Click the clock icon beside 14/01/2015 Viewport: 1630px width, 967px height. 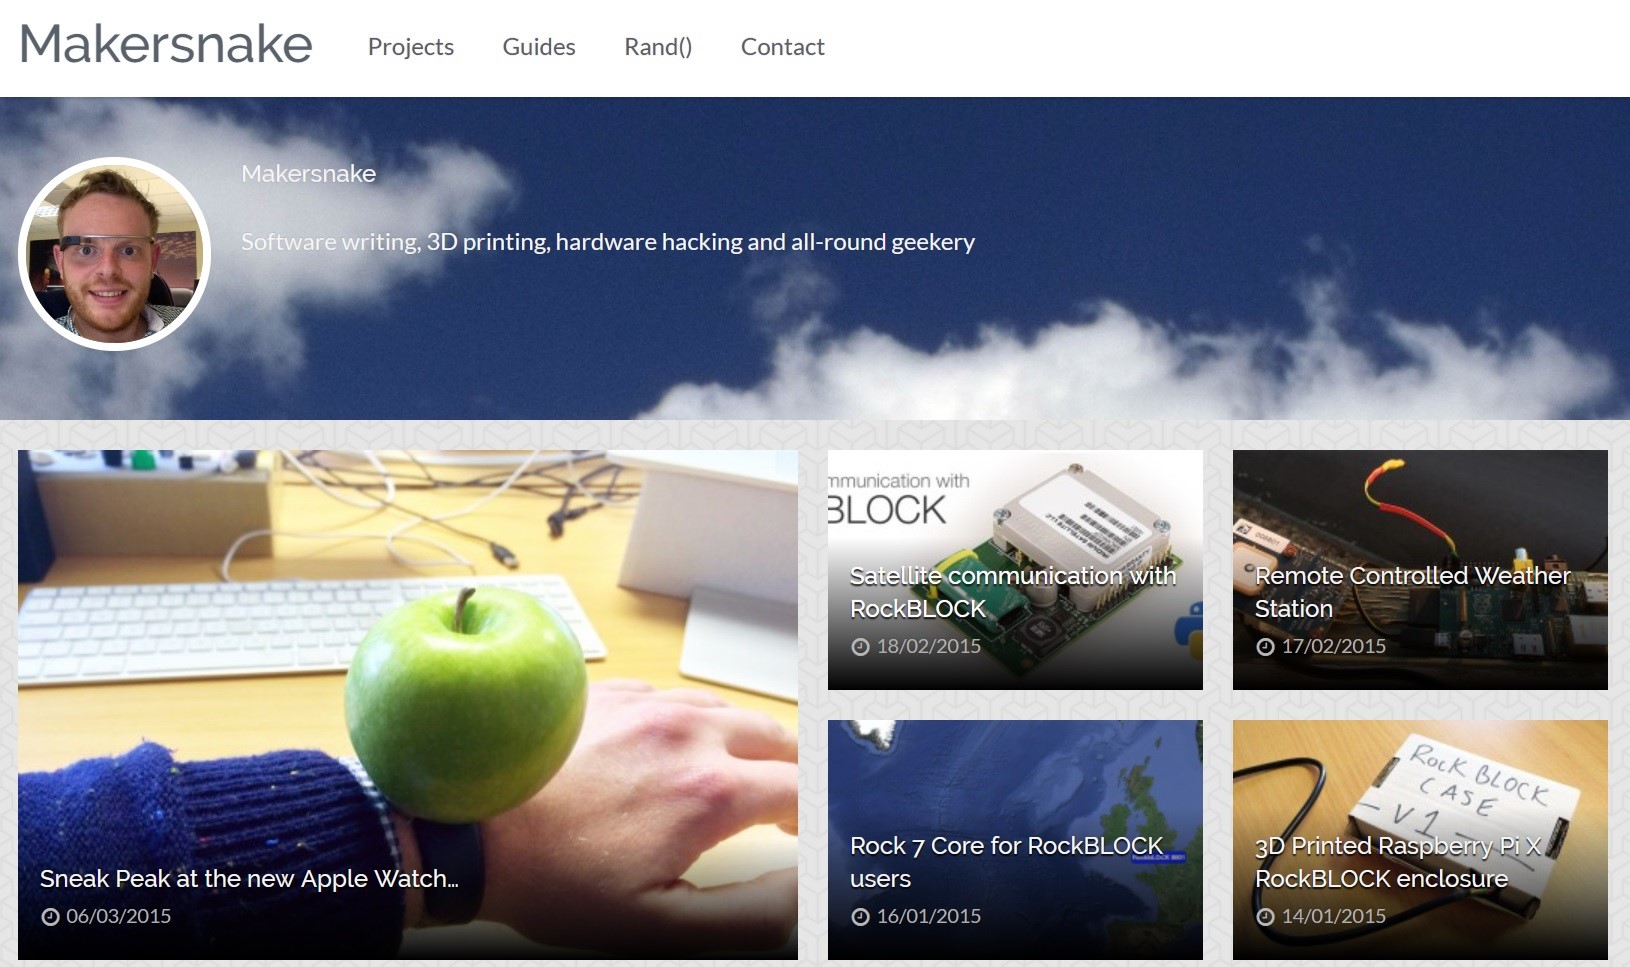(1265, 917)
